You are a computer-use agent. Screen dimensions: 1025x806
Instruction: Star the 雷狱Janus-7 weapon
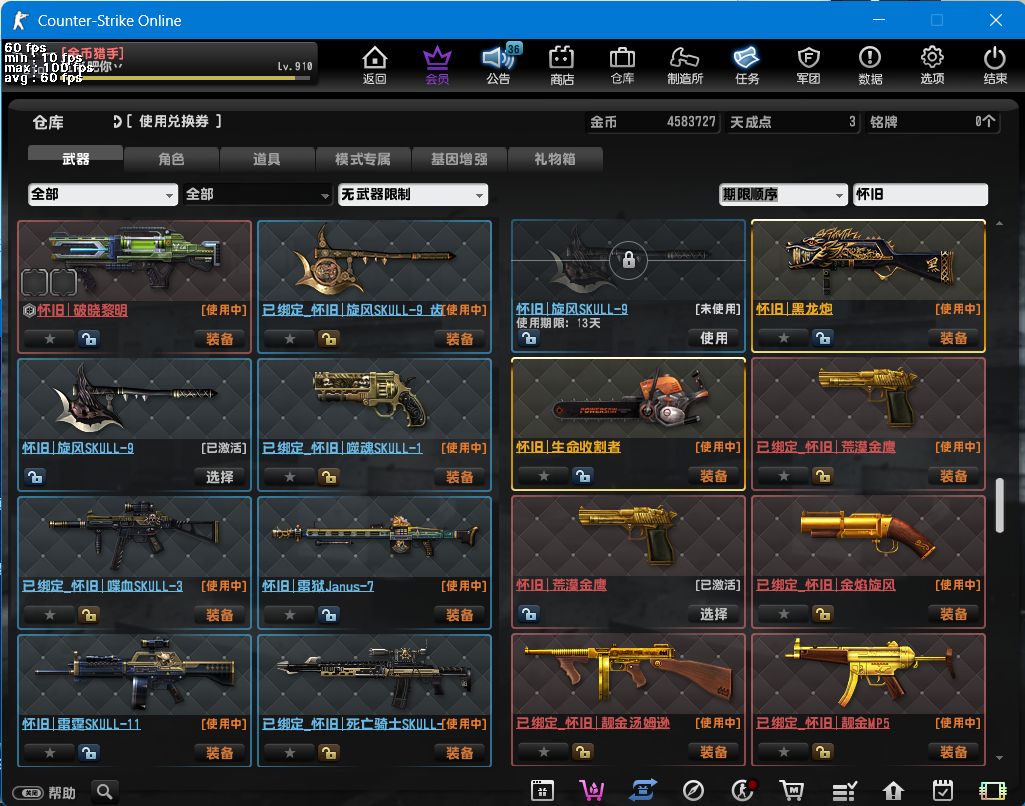coord(290,614)
